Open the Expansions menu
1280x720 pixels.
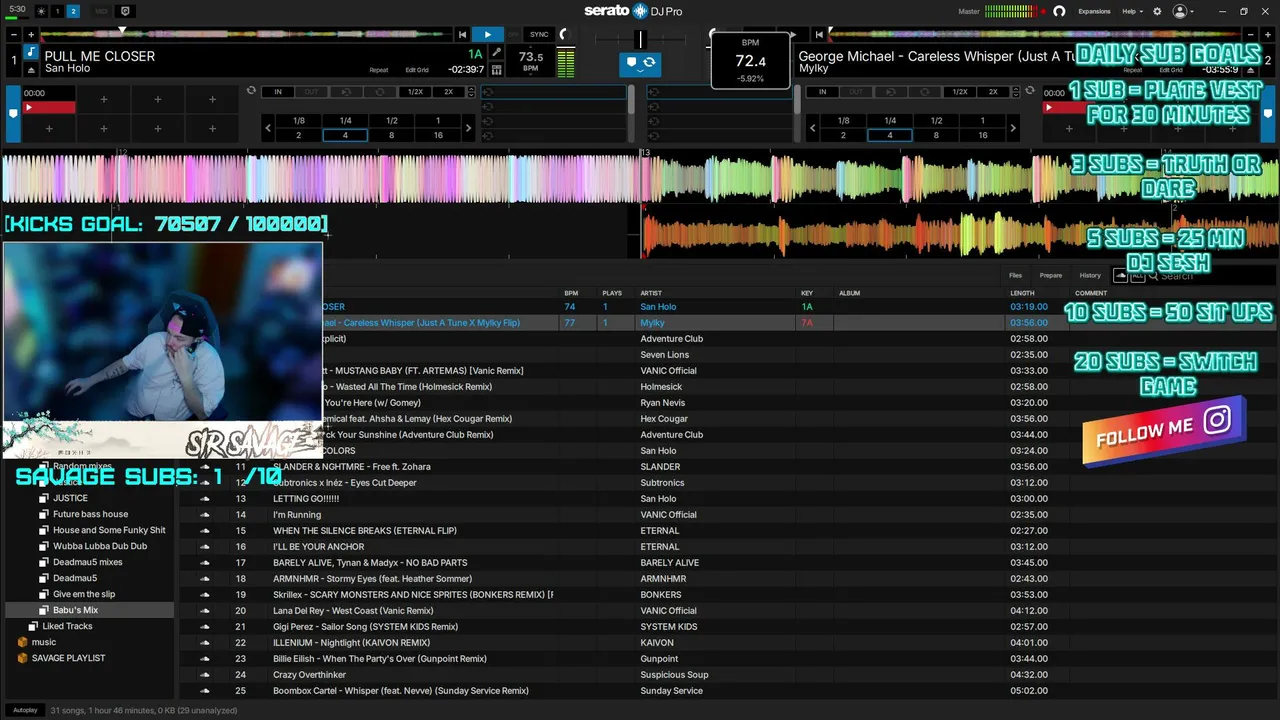click(x=1094, y=11)
